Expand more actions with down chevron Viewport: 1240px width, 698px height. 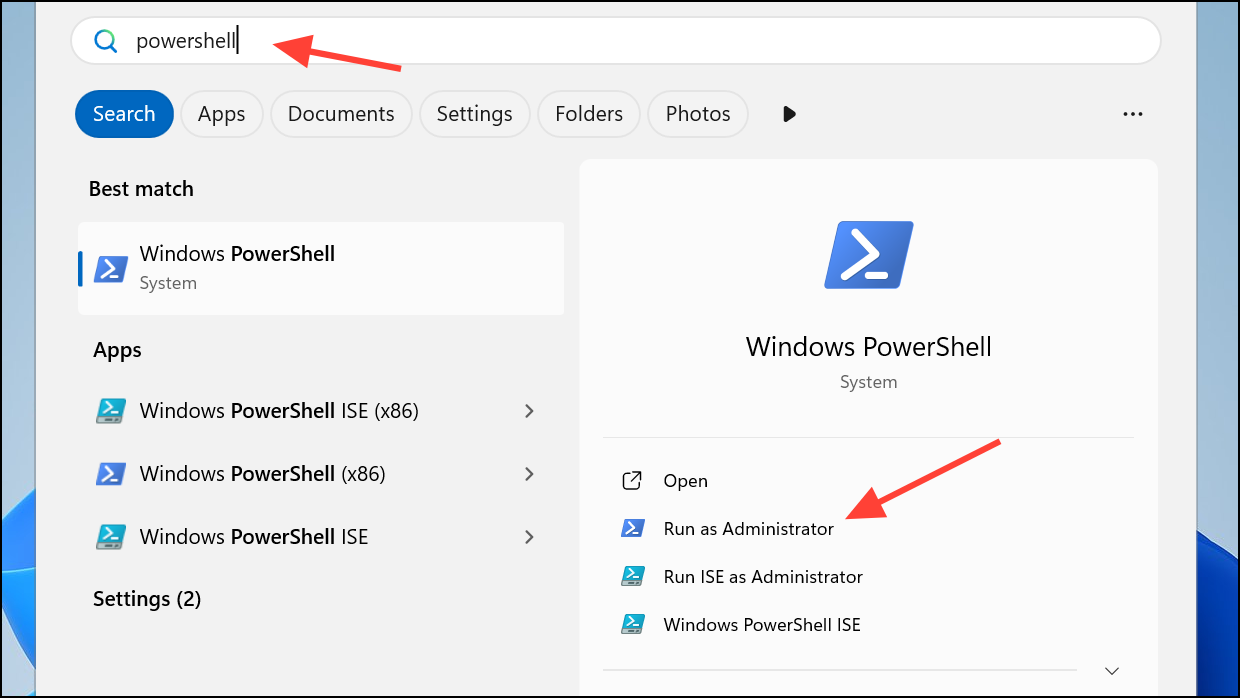tap(1111, 670)
